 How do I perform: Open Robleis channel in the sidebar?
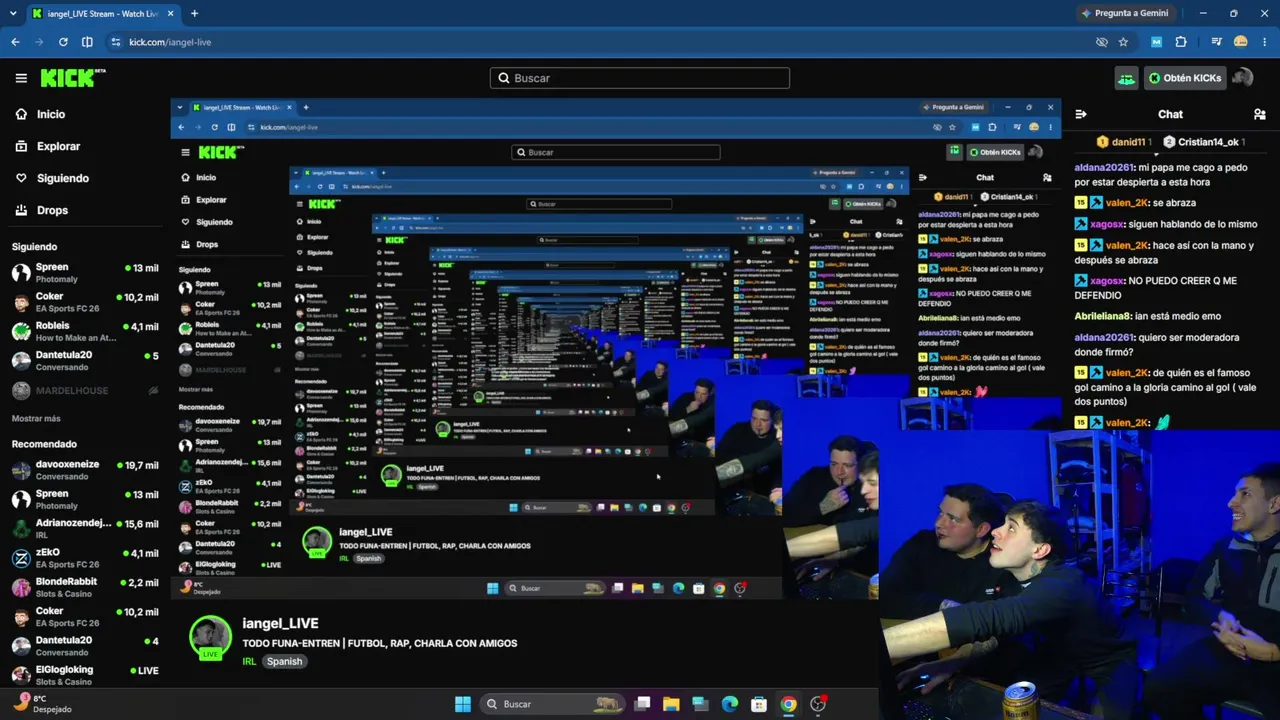tap(85, 331)
